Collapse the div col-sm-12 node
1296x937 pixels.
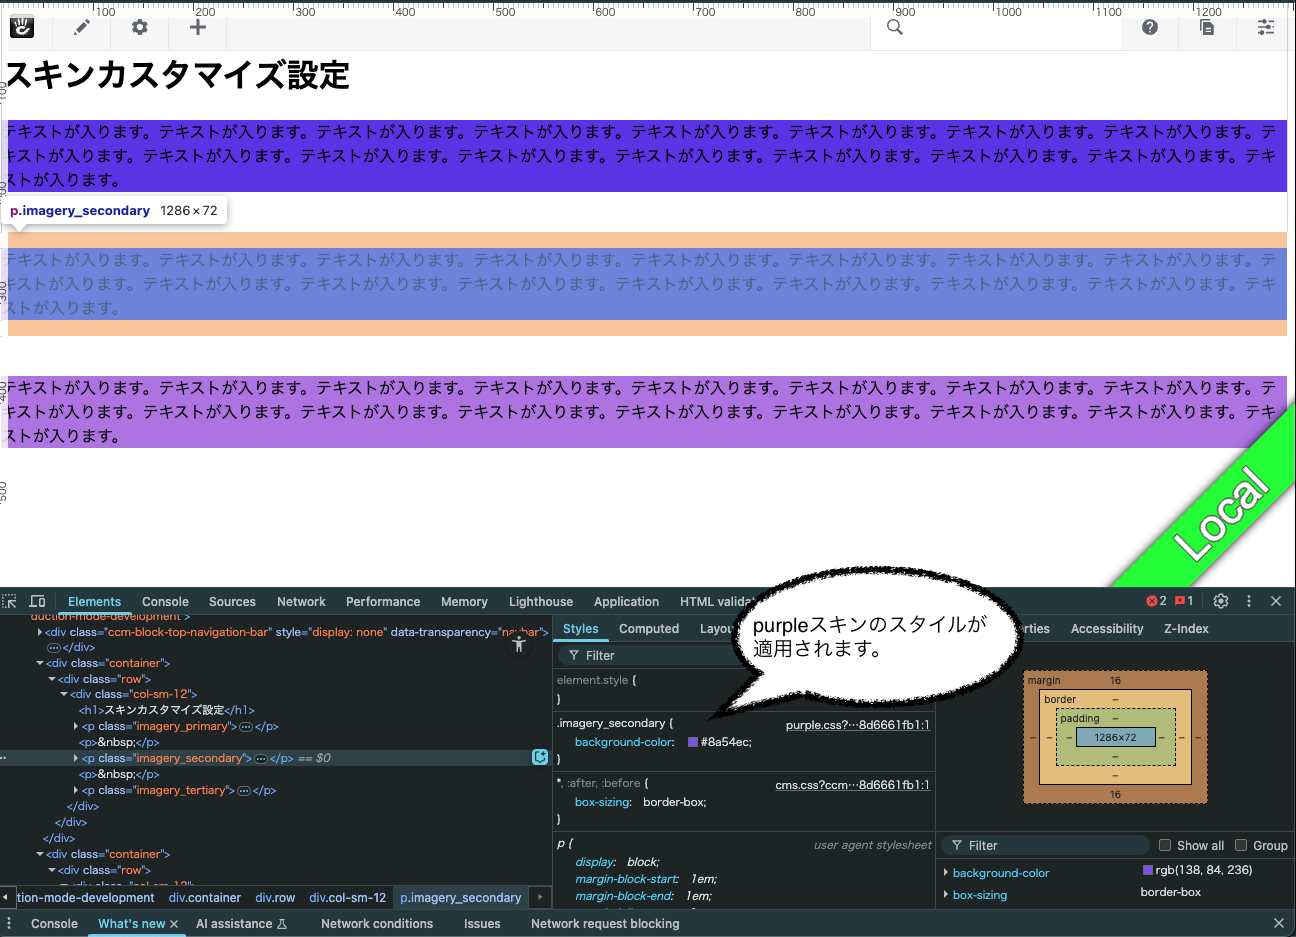pyautogui.click(x=64, y=694)
